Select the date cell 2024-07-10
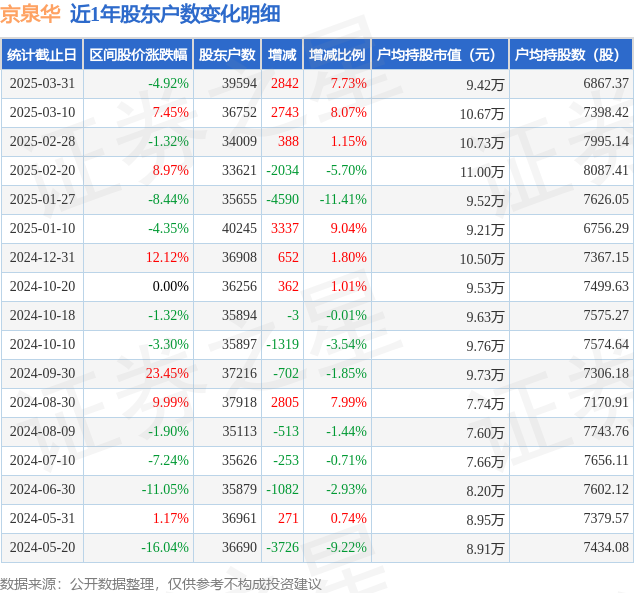Screen dimensions: 634x593 pos(42,460)
